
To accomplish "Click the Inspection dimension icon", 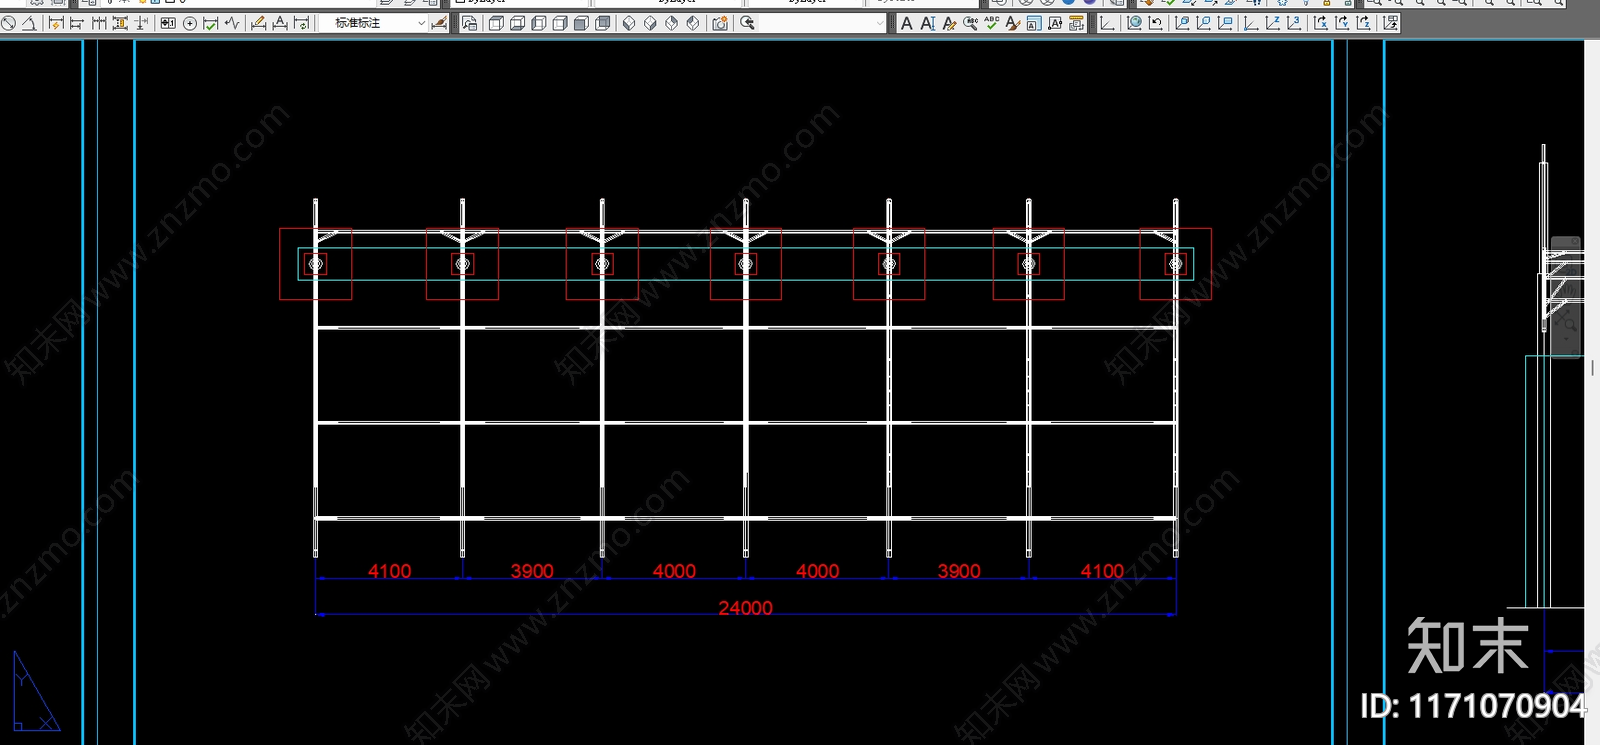I will (211, 23).
